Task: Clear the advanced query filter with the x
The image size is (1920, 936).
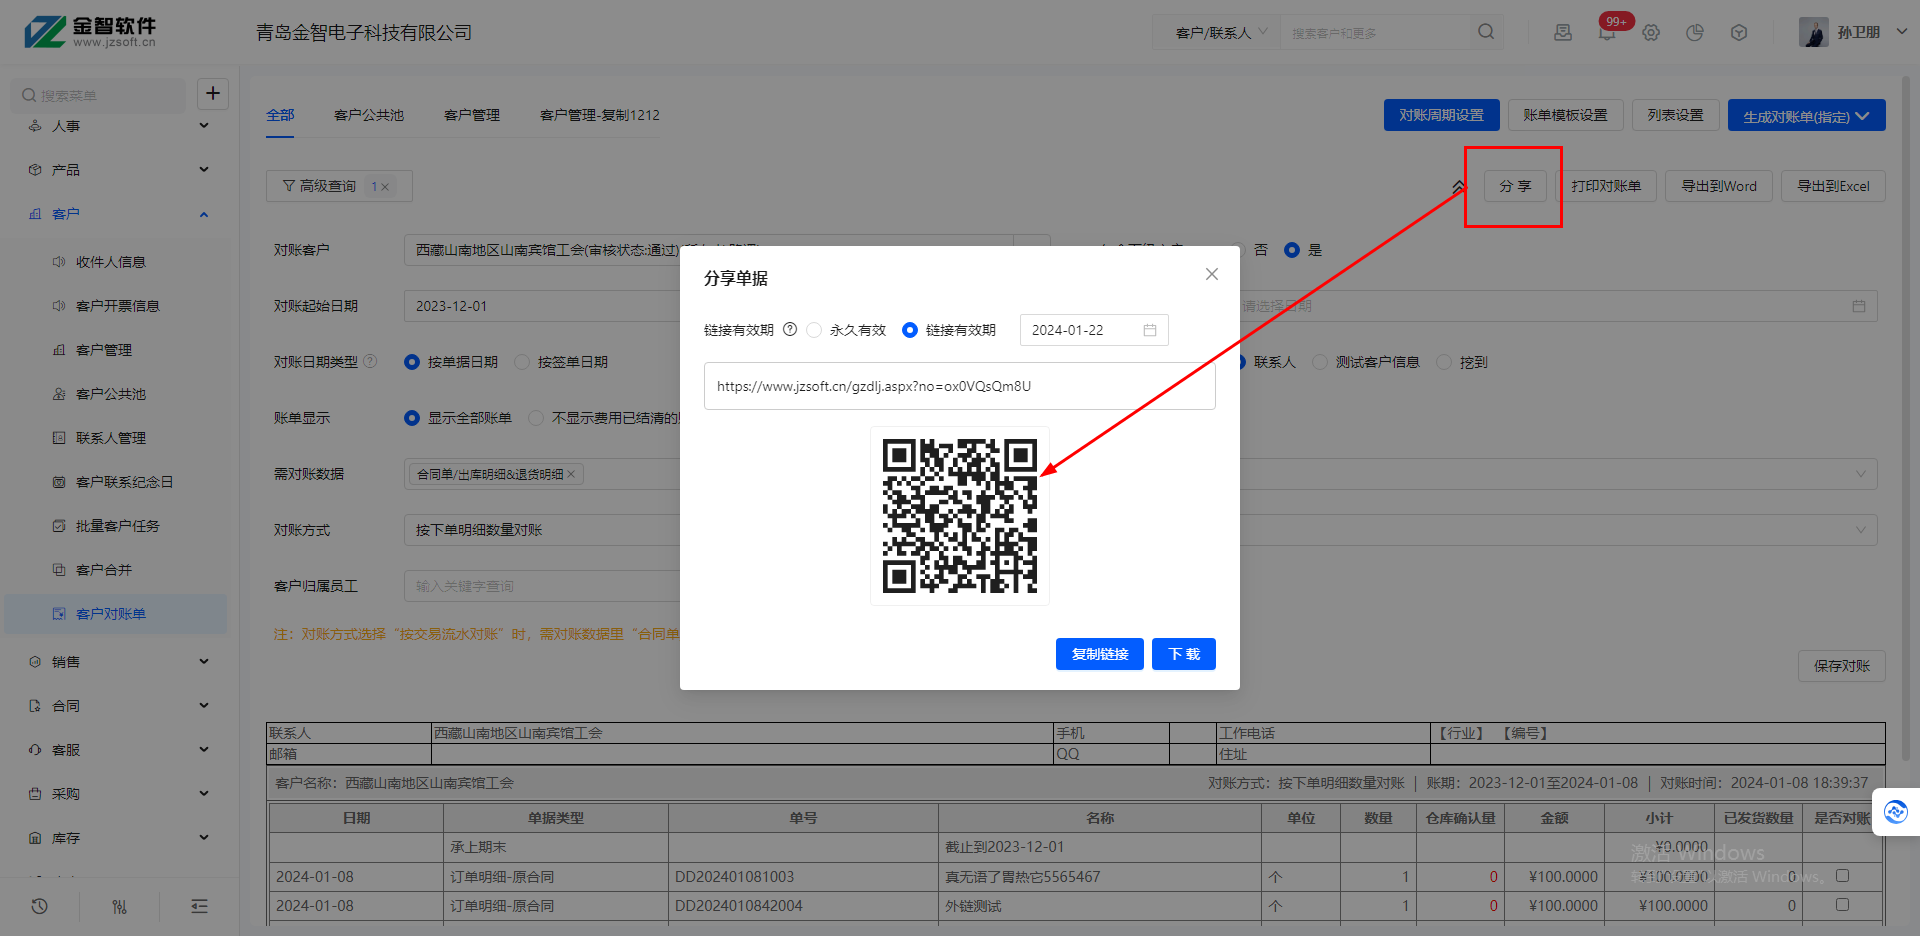Action: [385, 187]
